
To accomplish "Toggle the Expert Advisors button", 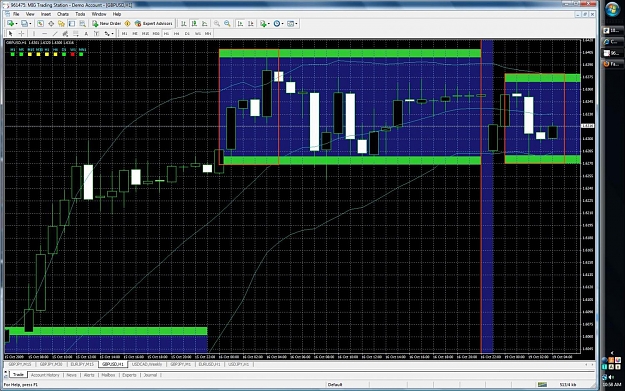I will tap(153, 24).
